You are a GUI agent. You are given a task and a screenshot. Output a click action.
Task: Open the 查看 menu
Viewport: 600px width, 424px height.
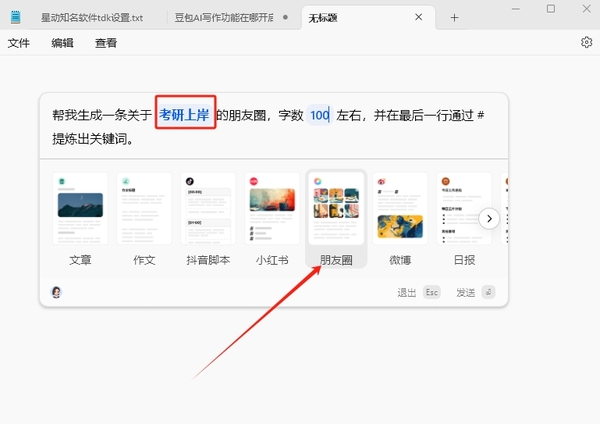pyautogui.click(x=106, y=43)
